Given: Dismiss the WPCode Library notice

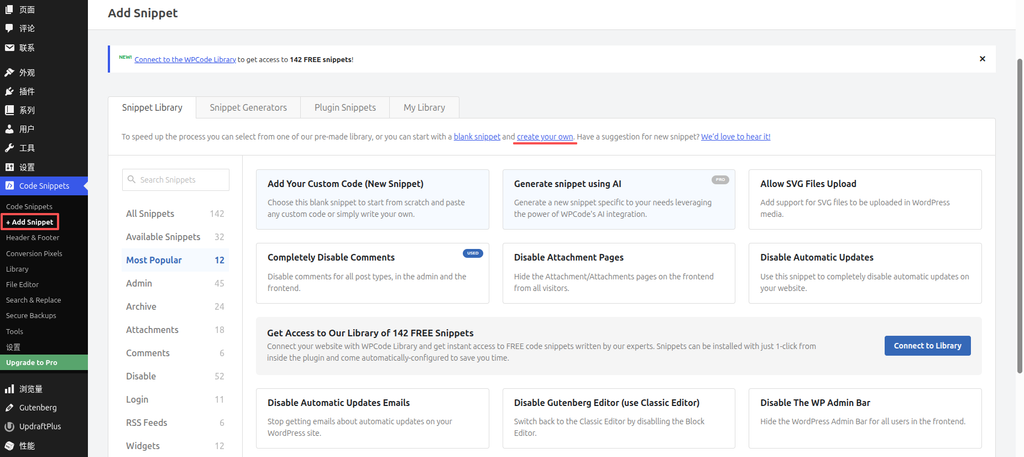Looking at the screenshot, I should (x=982, y=59).
